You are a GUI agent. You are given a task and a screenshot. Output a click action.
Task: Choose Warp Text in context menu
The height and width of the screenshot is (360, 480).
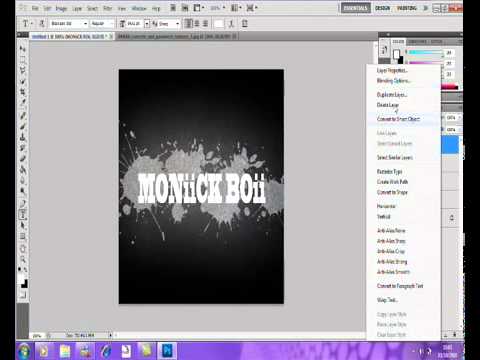(x=387, y=300)
